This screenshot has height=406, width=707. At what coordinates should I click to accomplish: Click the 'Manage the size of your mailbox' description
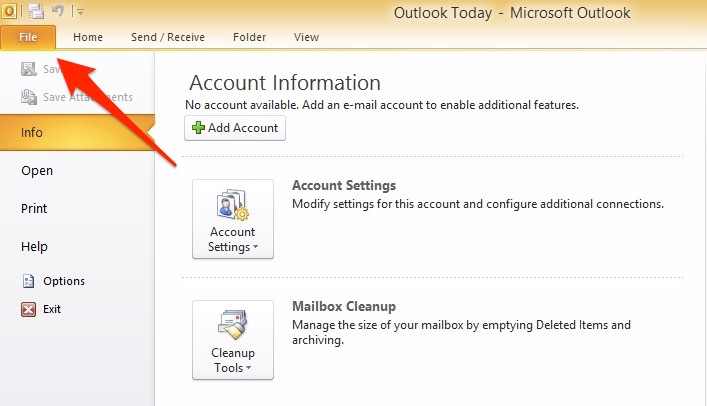point(461,332)
